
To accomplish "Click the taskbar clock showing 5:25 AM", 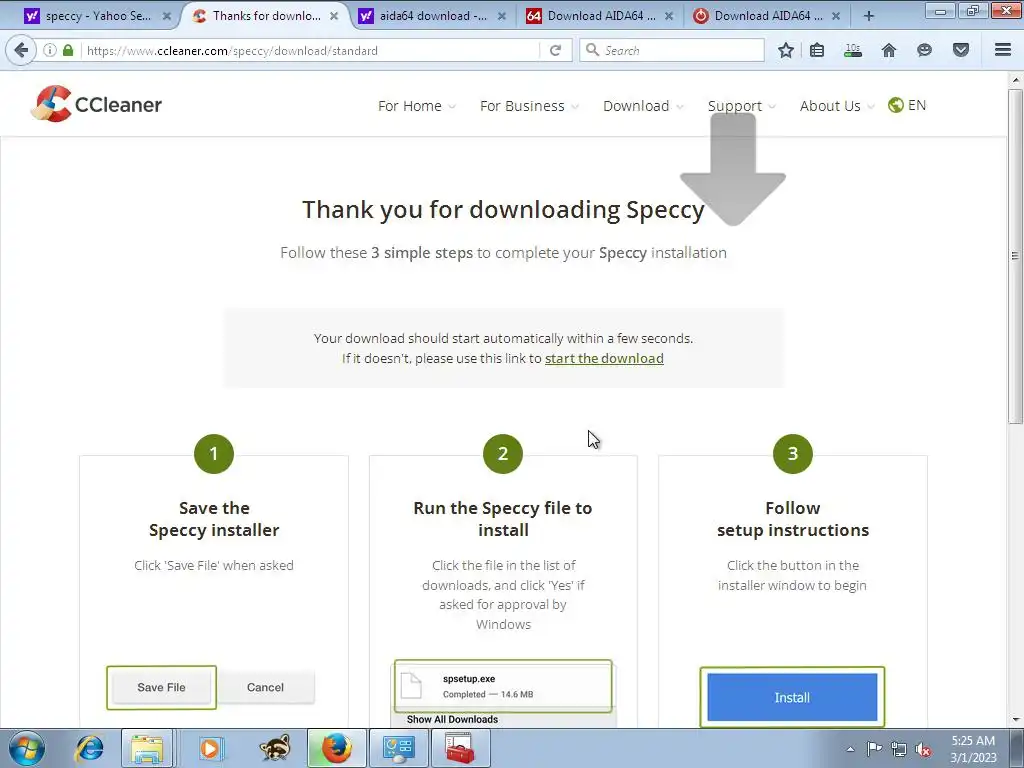I will 973,749.
